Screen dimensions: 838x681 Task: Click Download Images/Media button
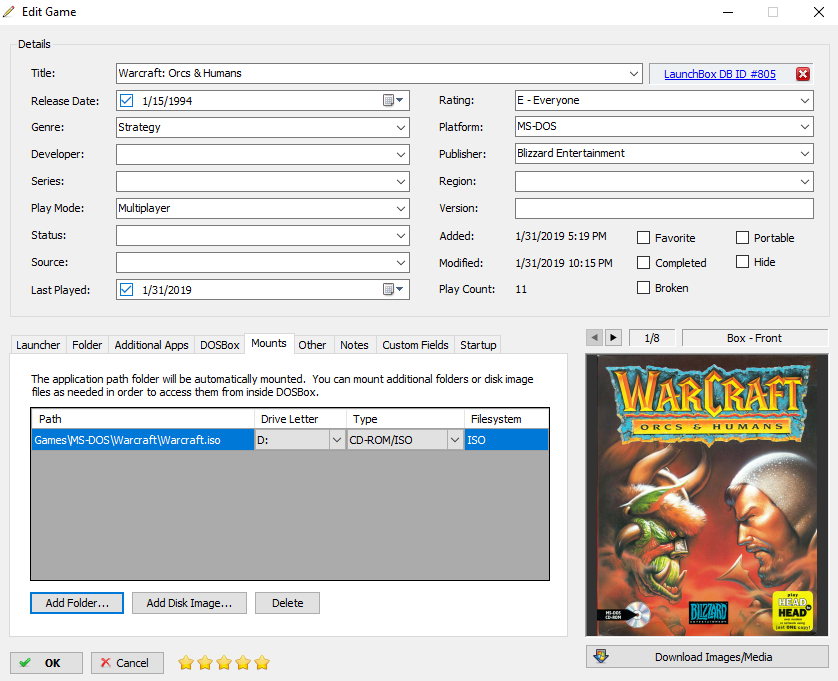click(707, 656)
